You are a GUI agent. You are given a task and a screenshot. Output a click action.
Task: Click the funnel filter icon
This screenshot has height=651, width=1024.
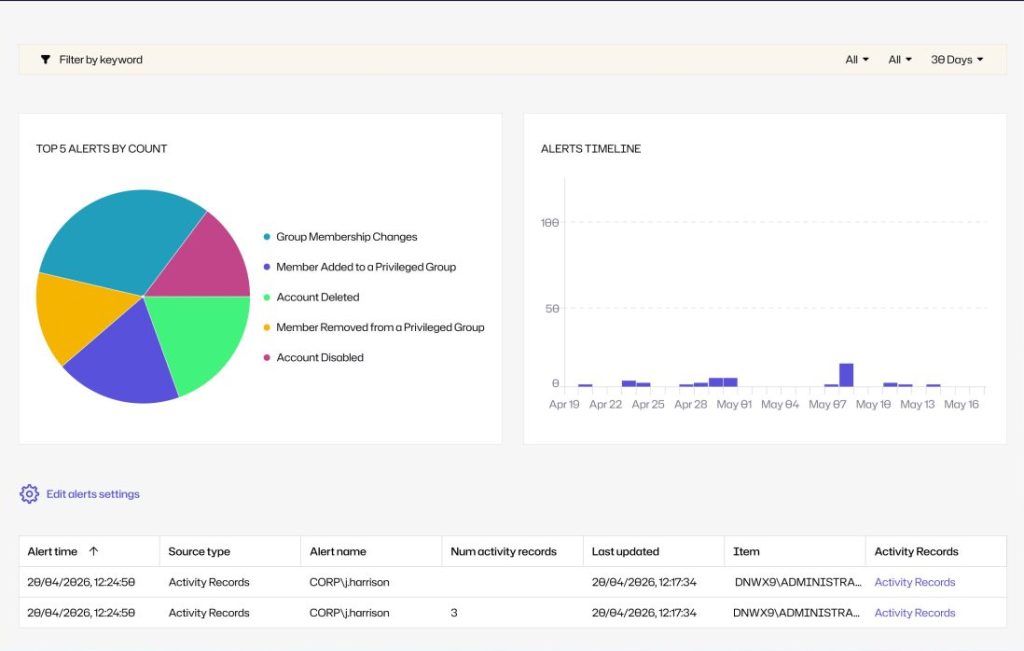pyautogui.click(x=45, y=59)
